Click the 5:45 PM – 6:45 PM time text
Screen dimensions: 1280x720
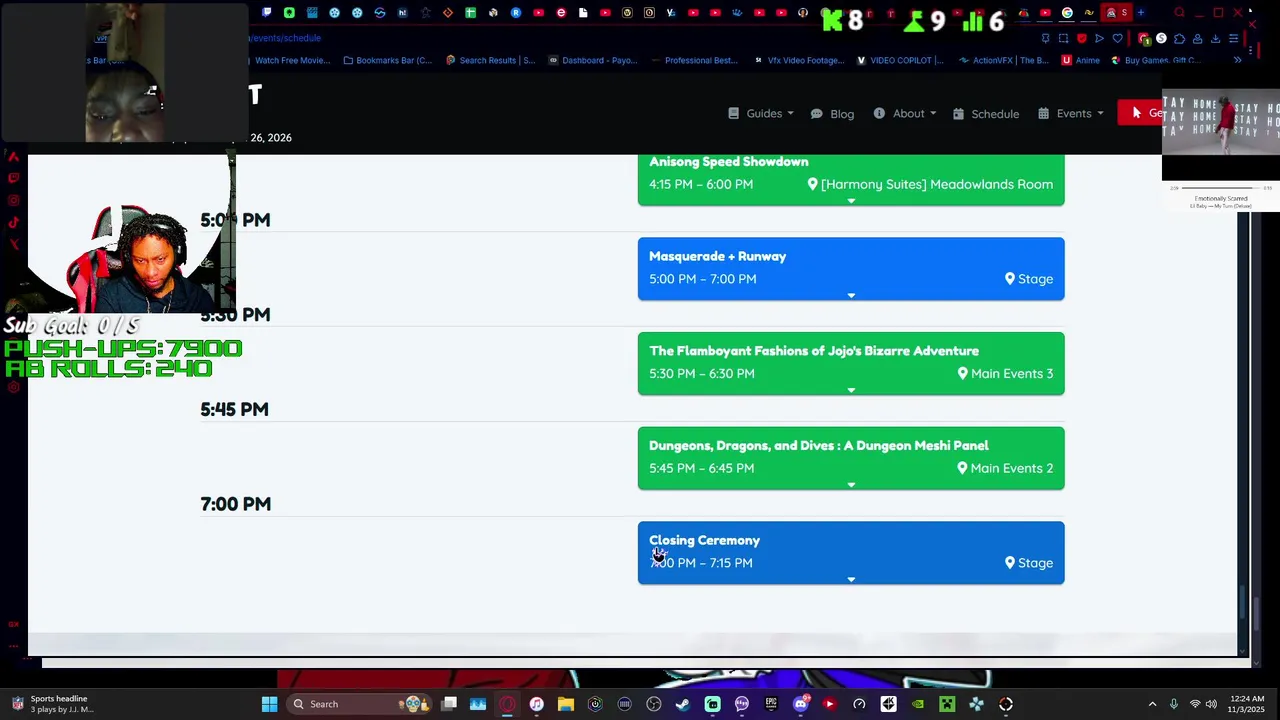pyautogui.click(x=701, y=468)
